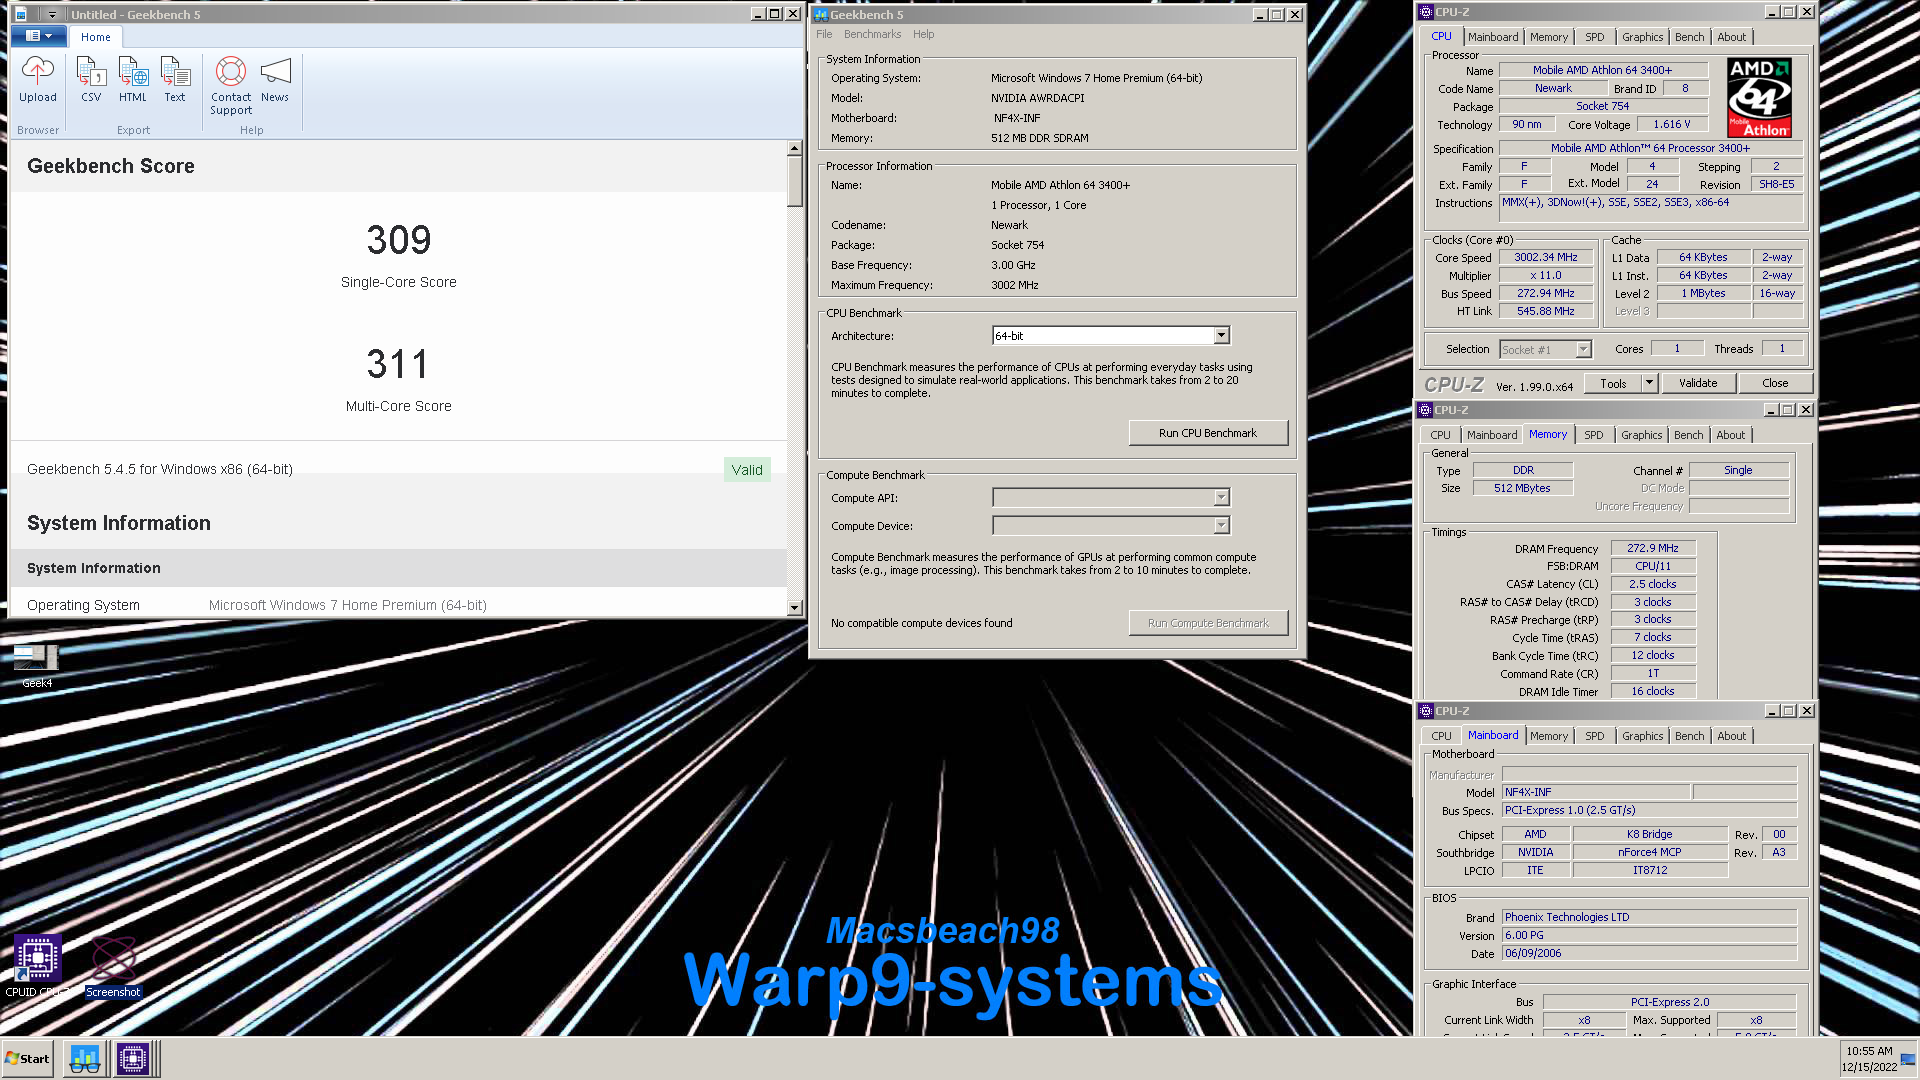Click the Run Compute Benchmark button

pos(1208,623)
